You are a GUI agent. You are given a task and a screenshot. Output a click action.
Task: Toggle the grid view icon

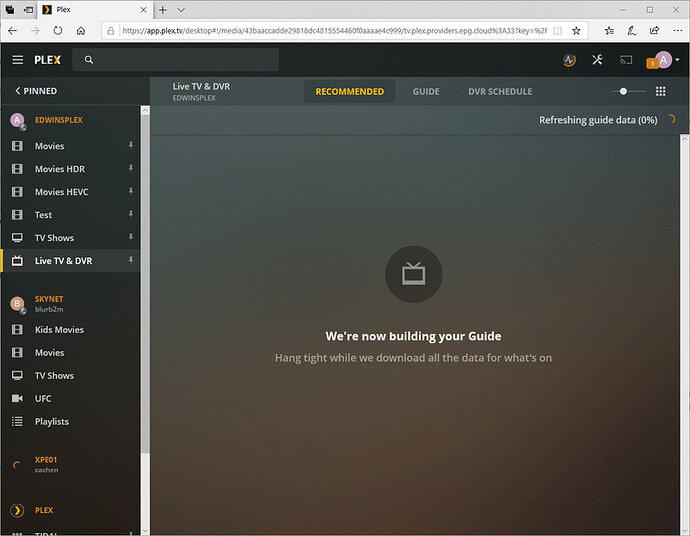(x=661, y=91)
